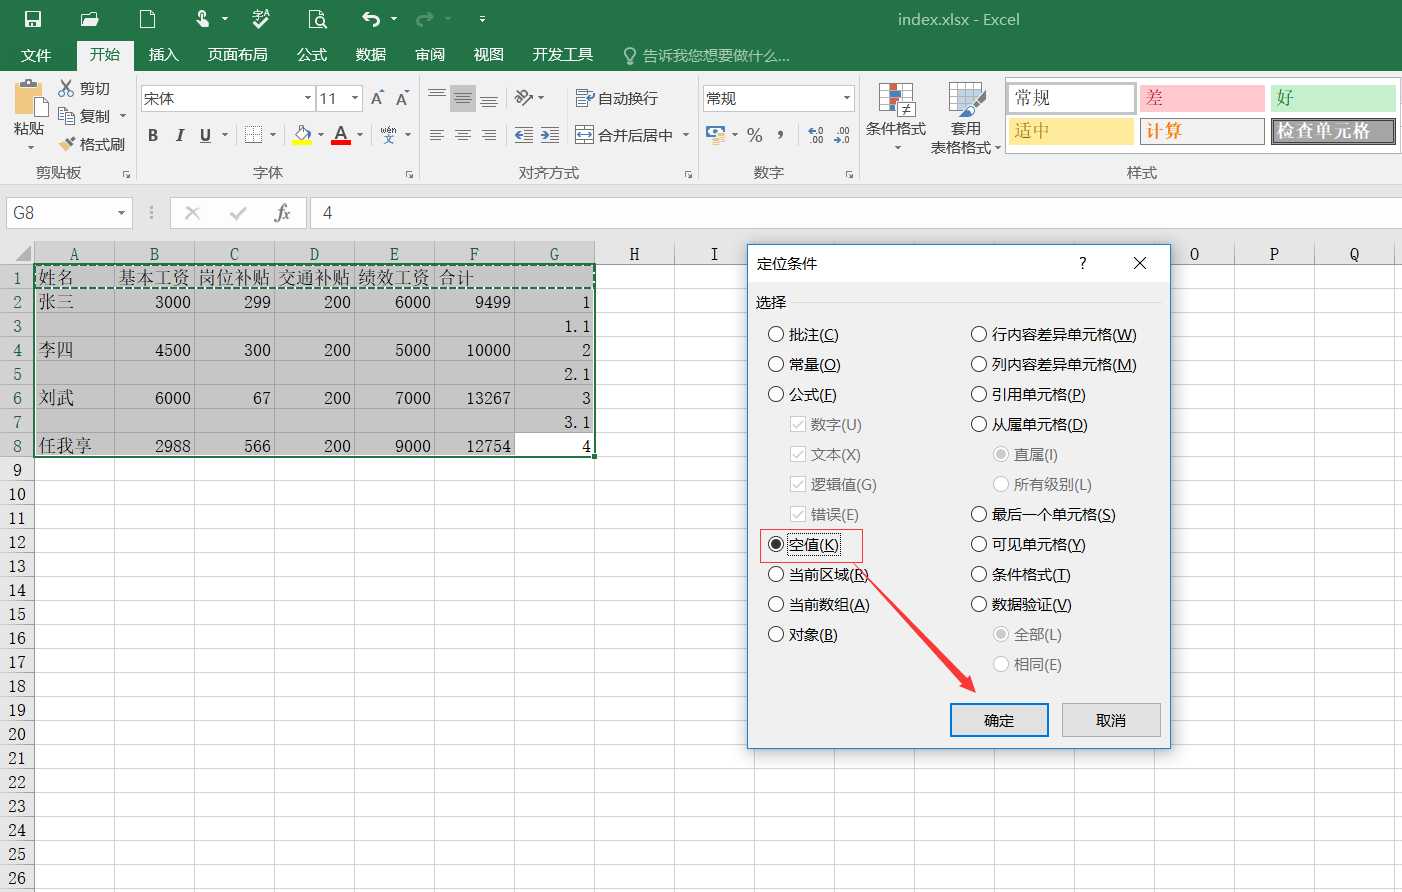Viewport: 1402px width, 892px height.
Task: Undo the last action
Action: click(371, 19)
